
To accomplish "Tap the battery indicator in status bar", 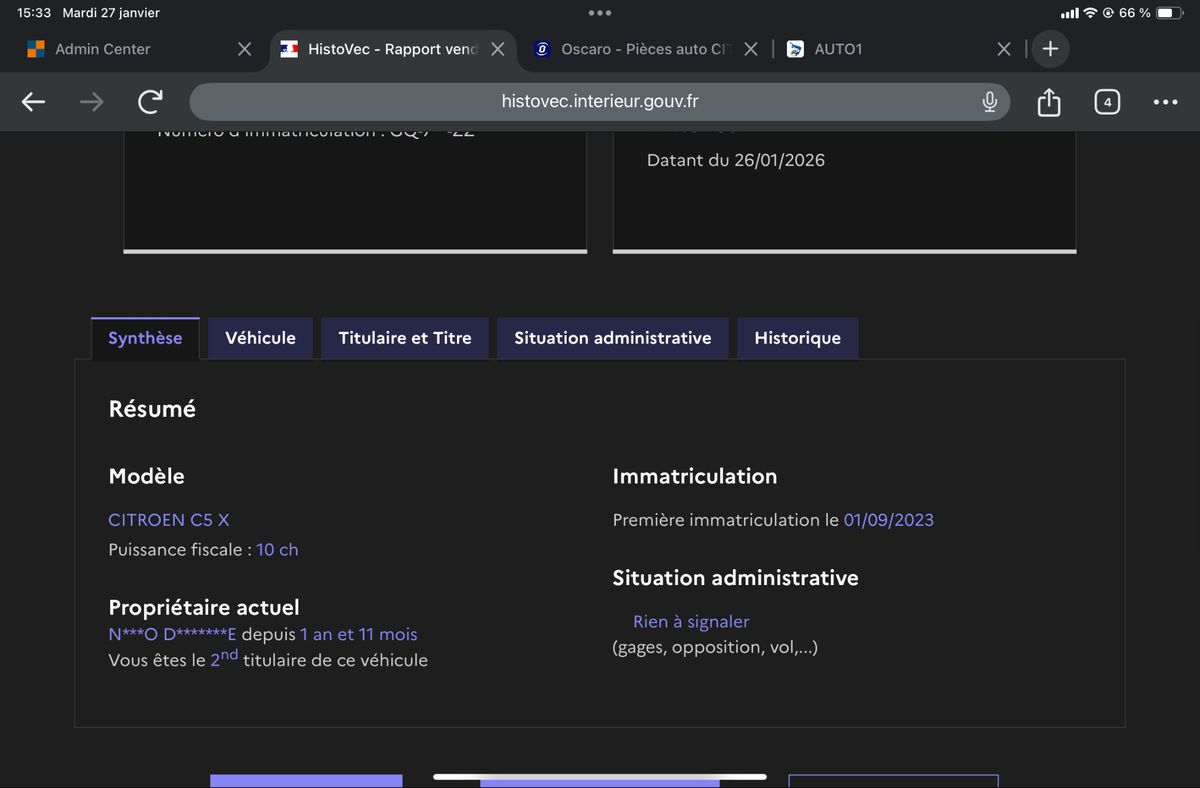I will [1170, 13].
